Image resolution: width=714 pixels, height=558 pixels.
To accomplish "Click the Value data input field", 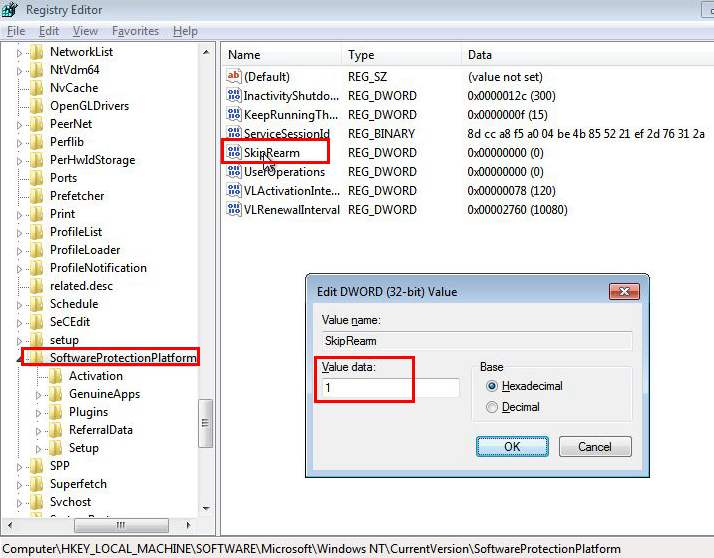I will [389, 387].
